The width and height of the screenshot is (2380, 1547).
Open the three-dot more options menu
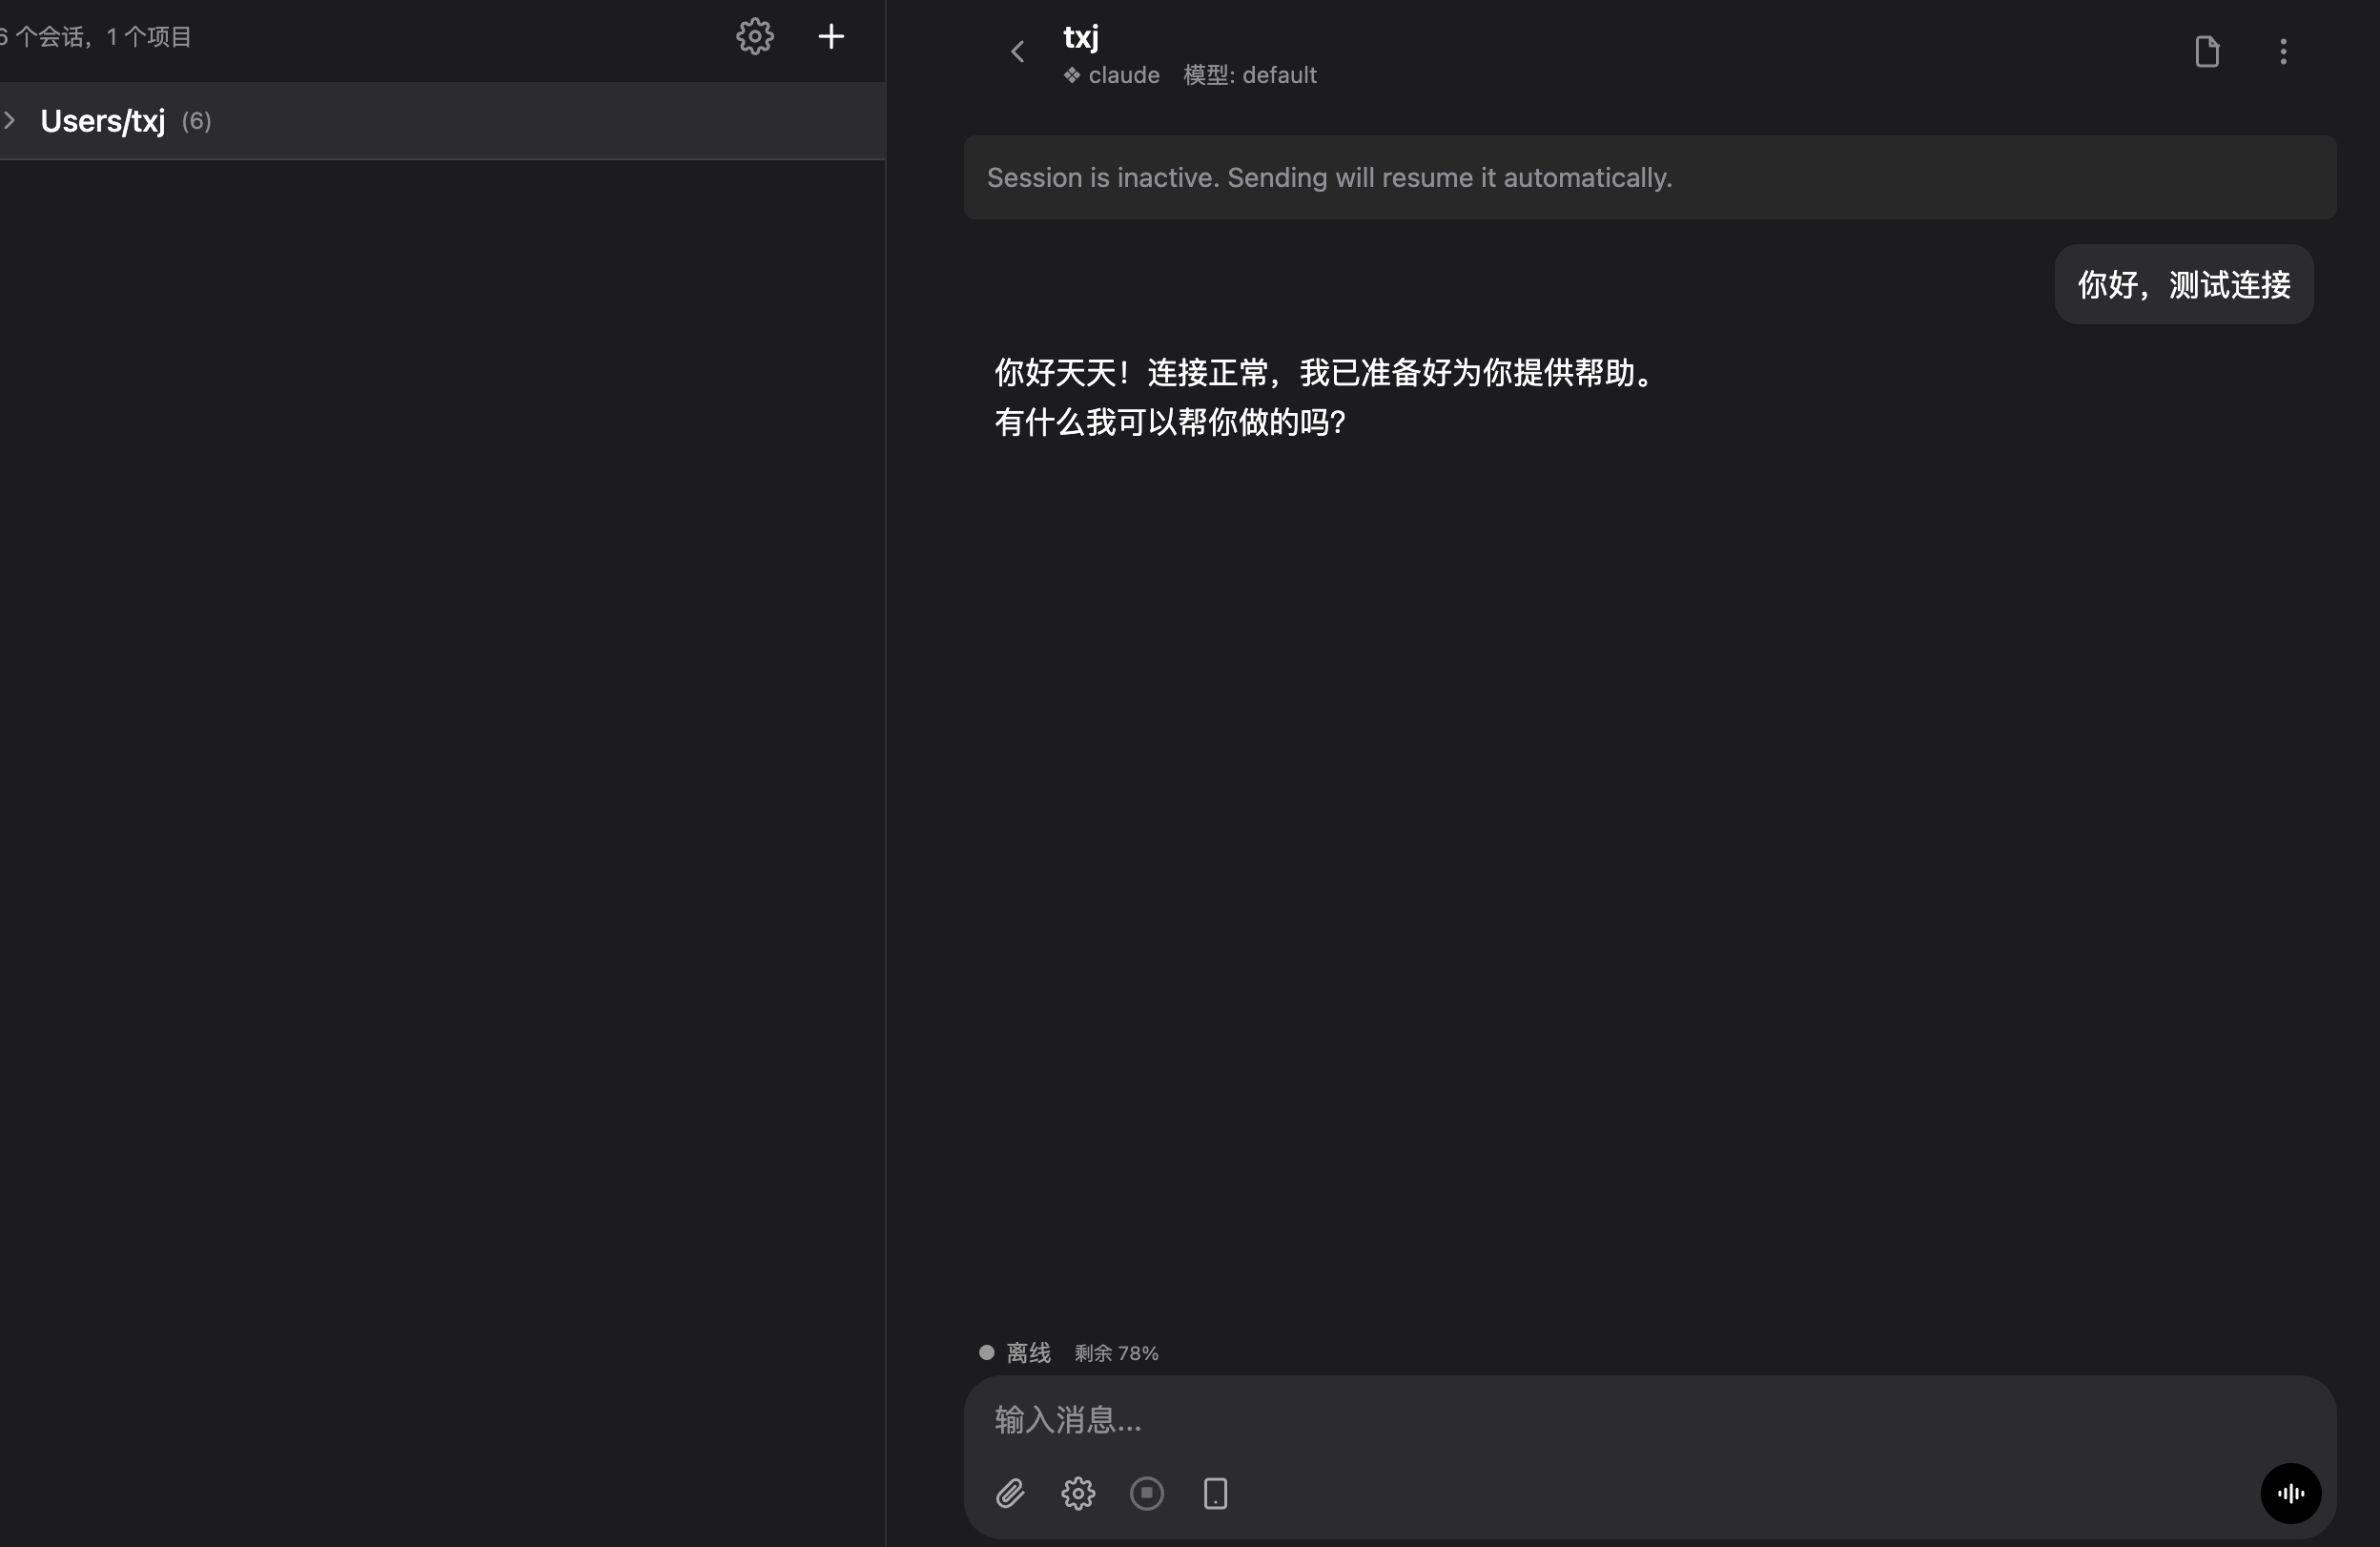(x=2283, y=52)
